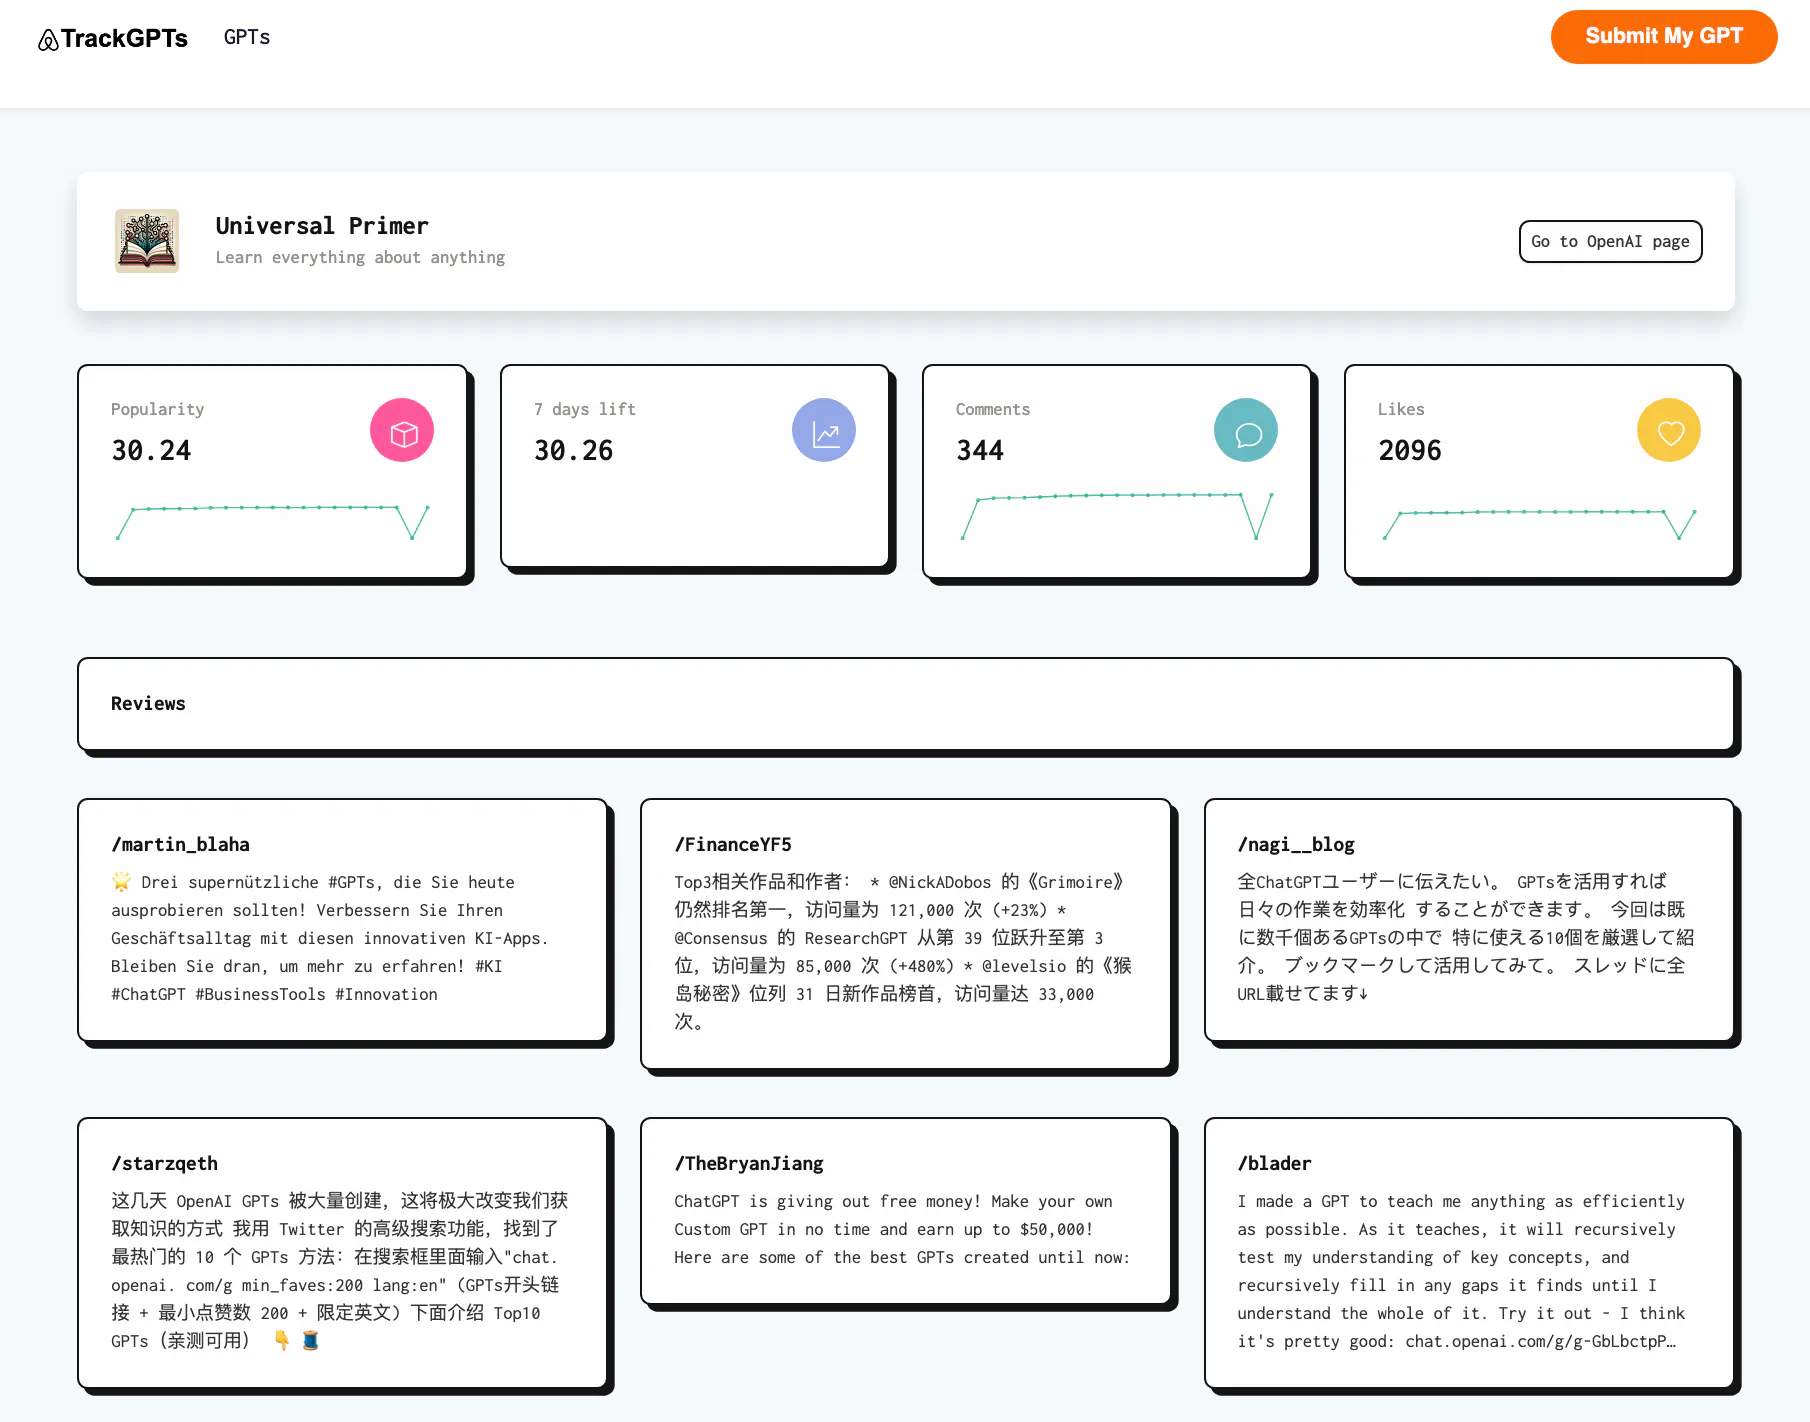This screenshot has width=1810, height=1422.
Task: Click the '7 days lift' label
Action: (x=584, y=409)
